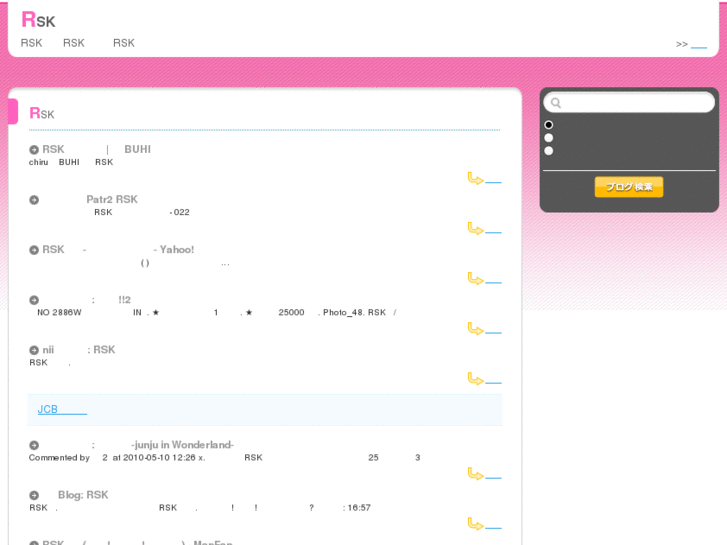Click snippet text 'Photo_48. RSK'

(x=355, y=313)
